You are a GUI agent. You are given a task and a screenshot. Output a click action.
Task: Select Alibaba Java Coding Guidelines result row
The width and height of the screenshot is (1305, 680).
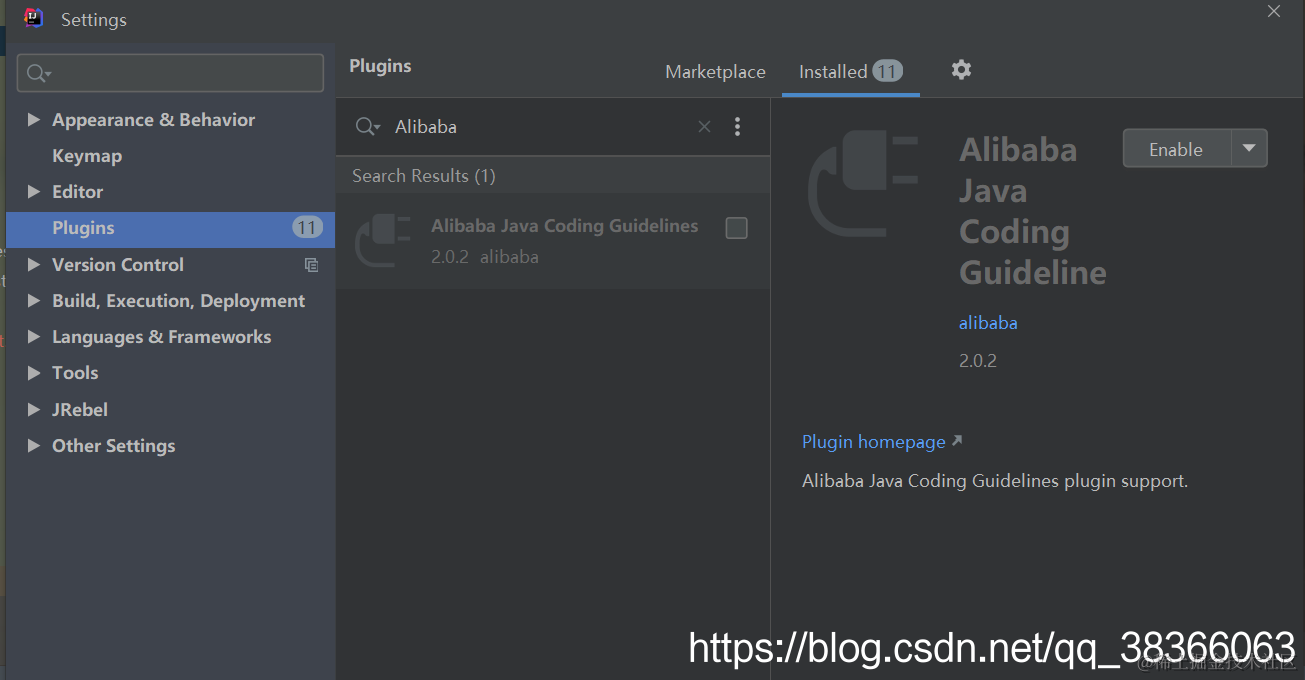(552, 241)
